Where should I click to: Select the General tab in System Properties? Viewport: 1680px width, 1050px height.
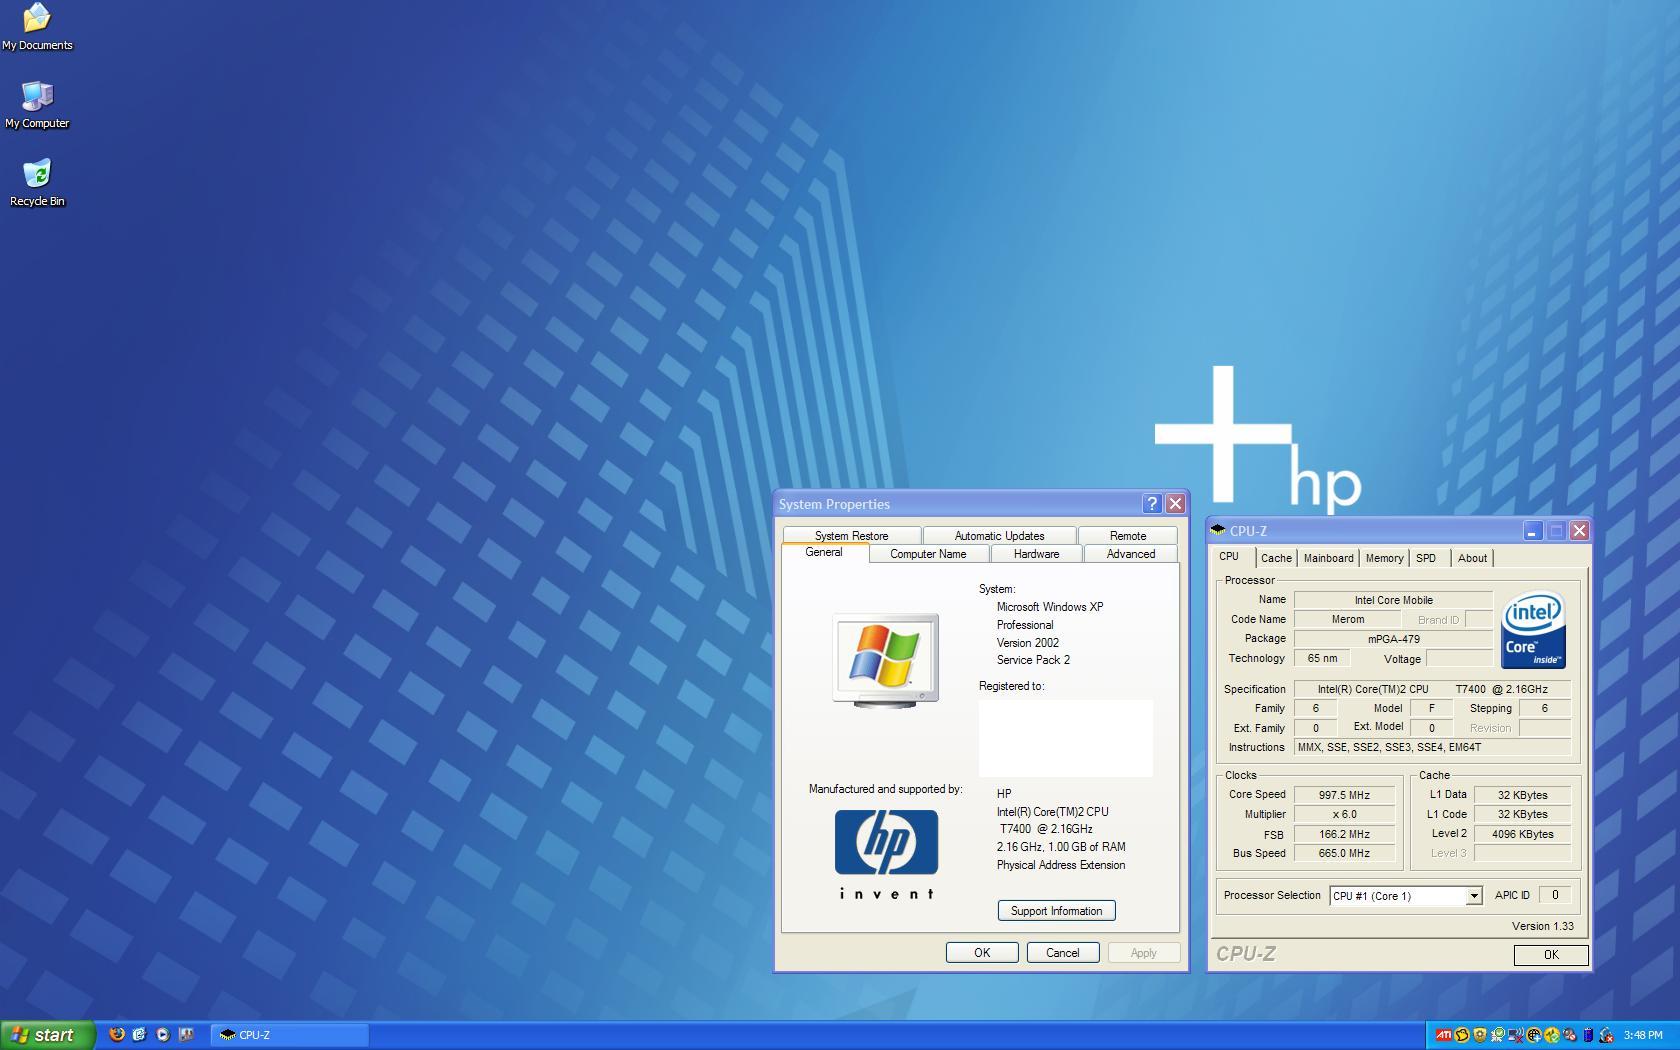click(824, 553)
